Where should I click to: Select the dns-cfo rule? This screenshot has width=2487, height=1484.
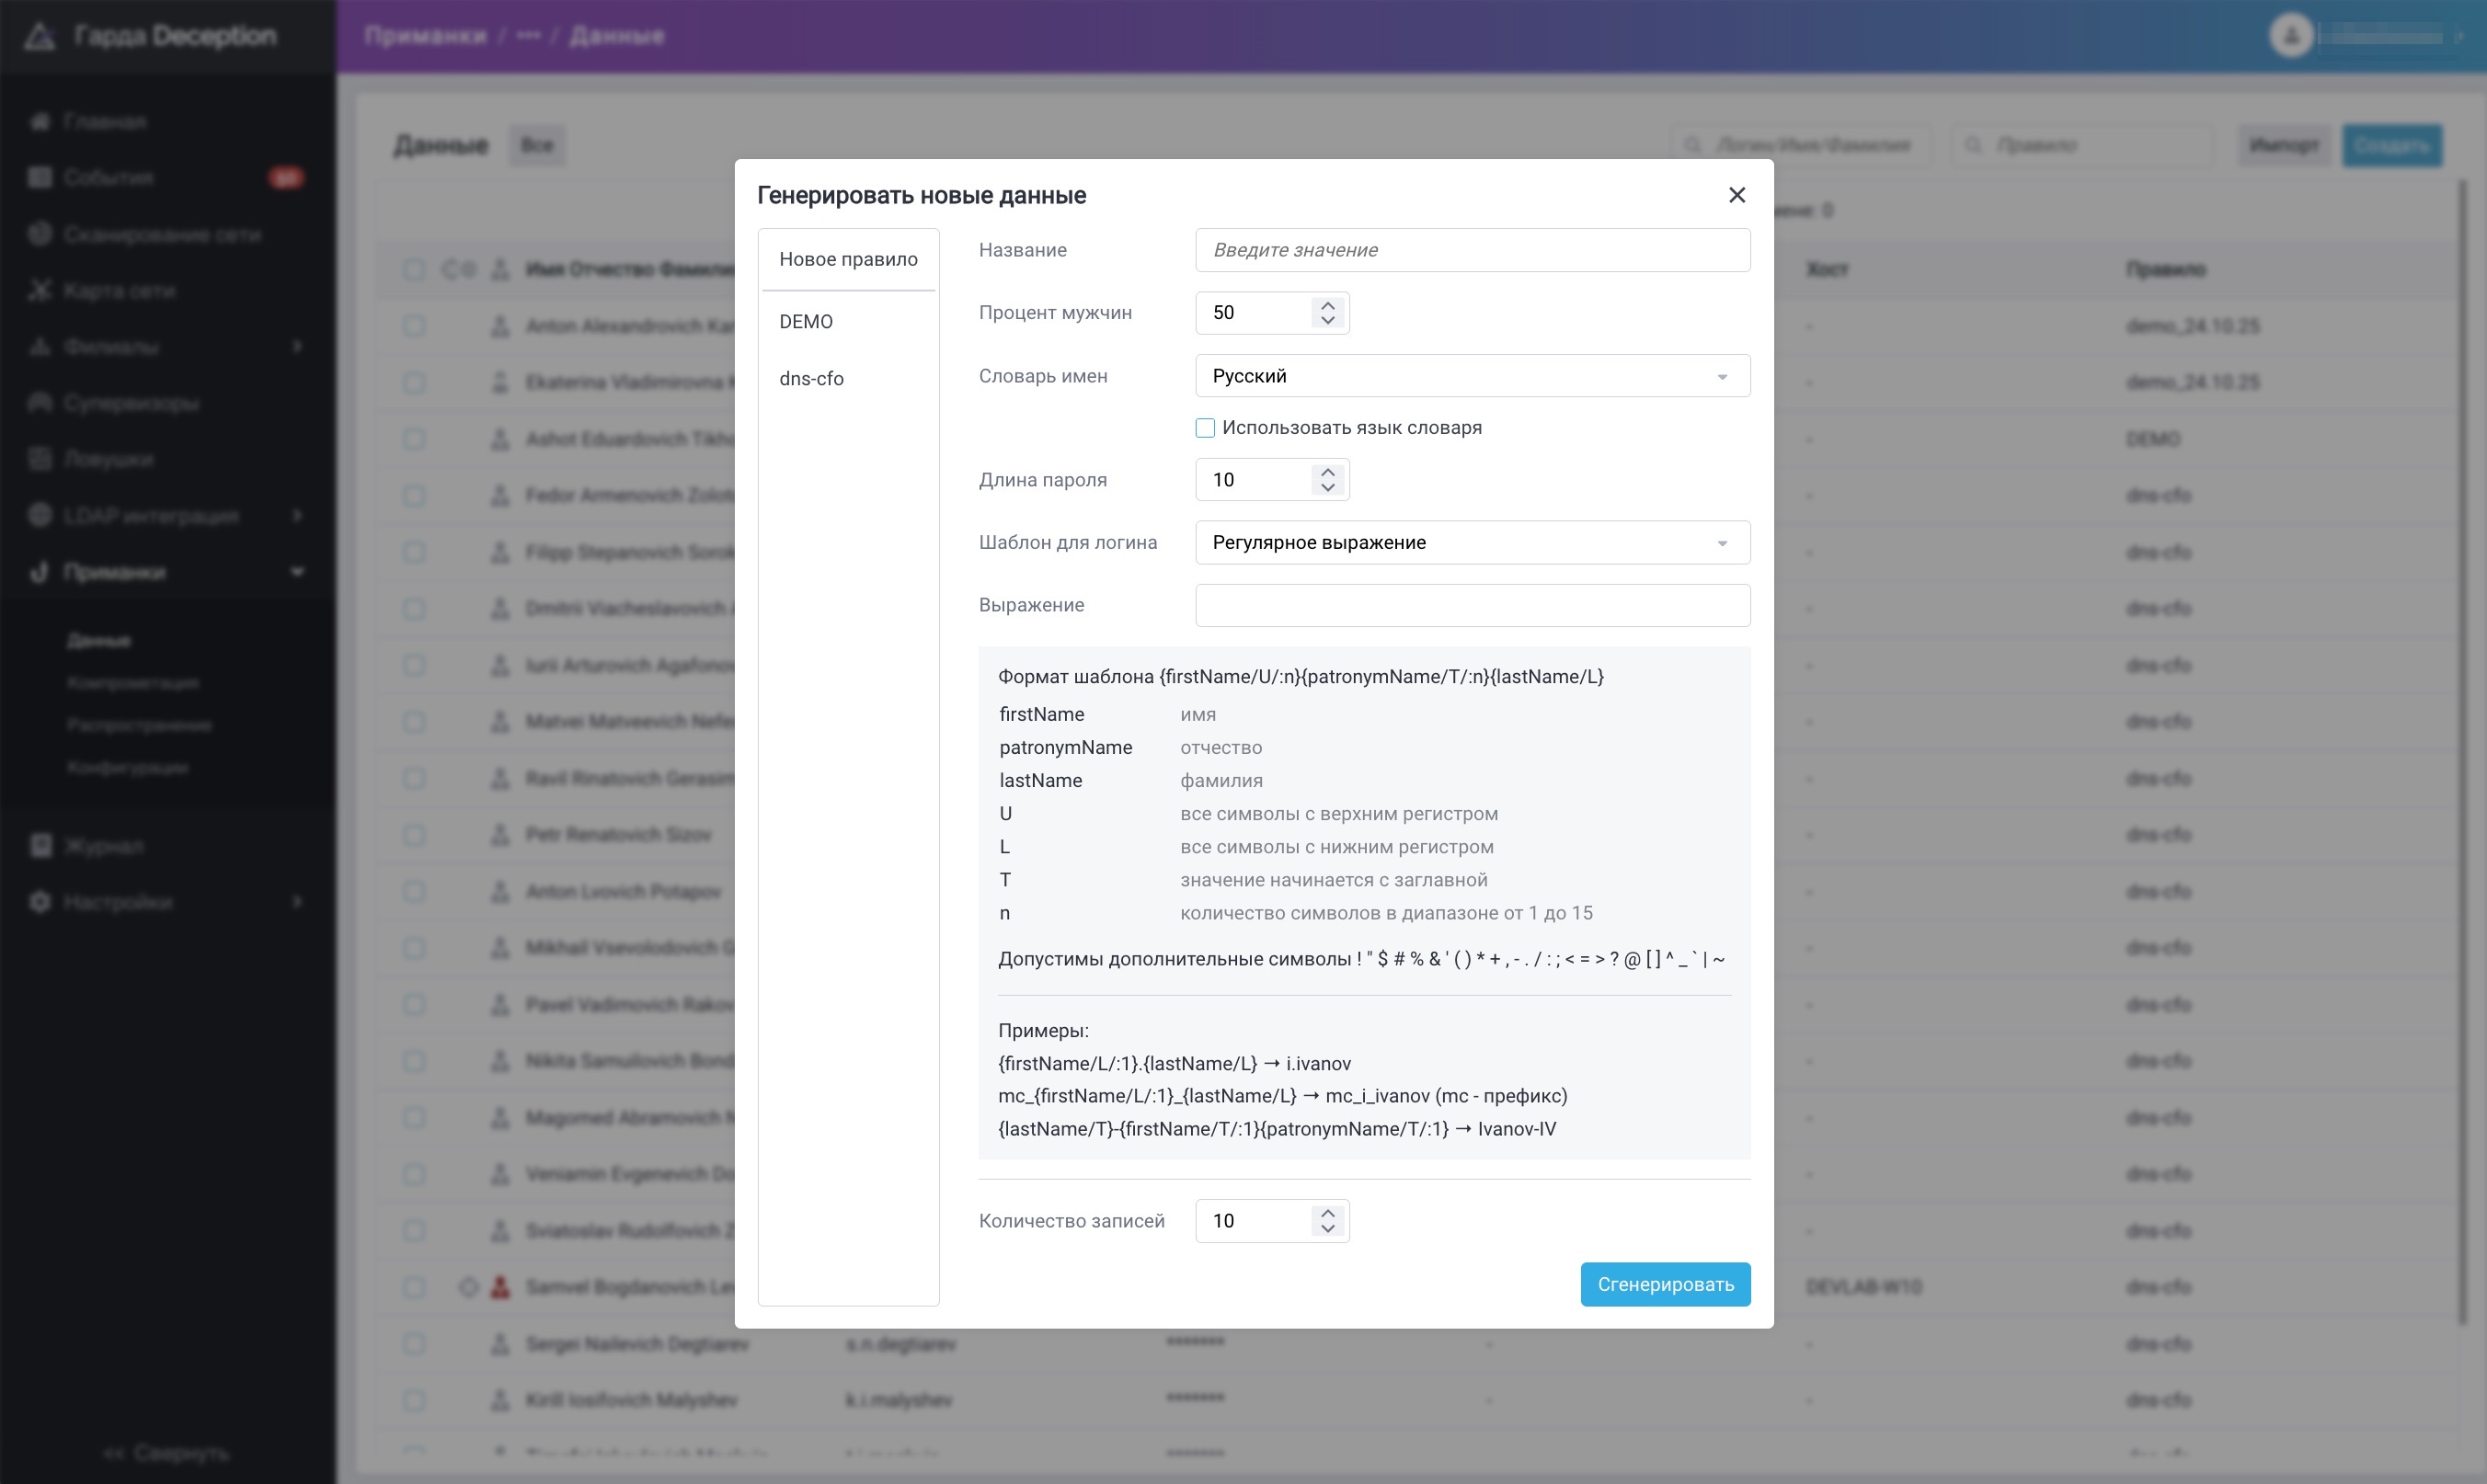[811, 379]
